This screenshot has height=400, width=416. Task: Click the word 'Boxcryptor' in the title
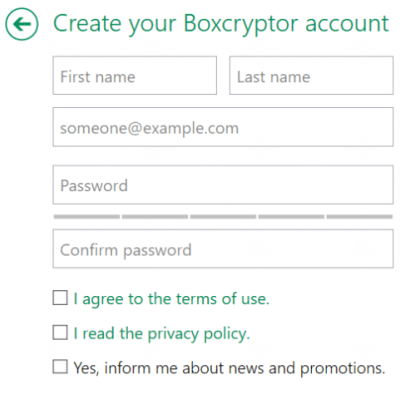tap(241, 24)
